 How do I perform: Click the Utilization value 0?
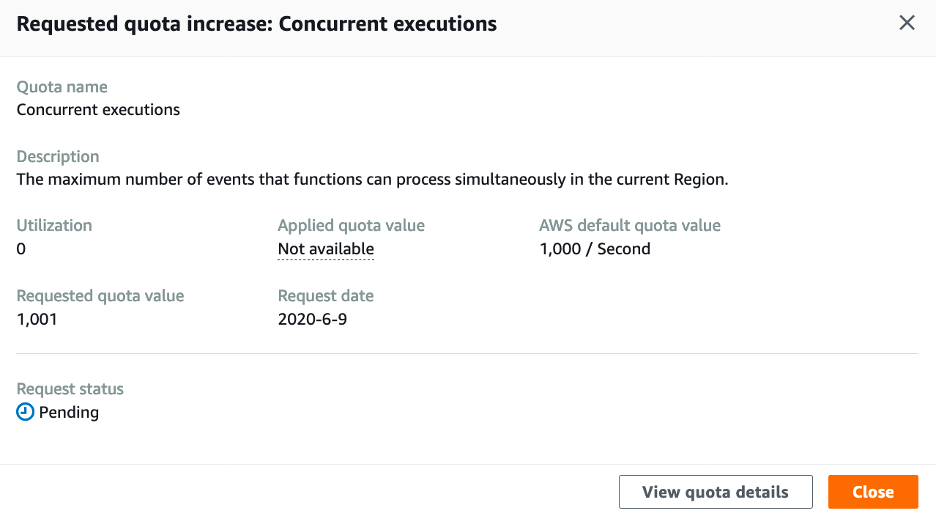click(x=21, y=248)
